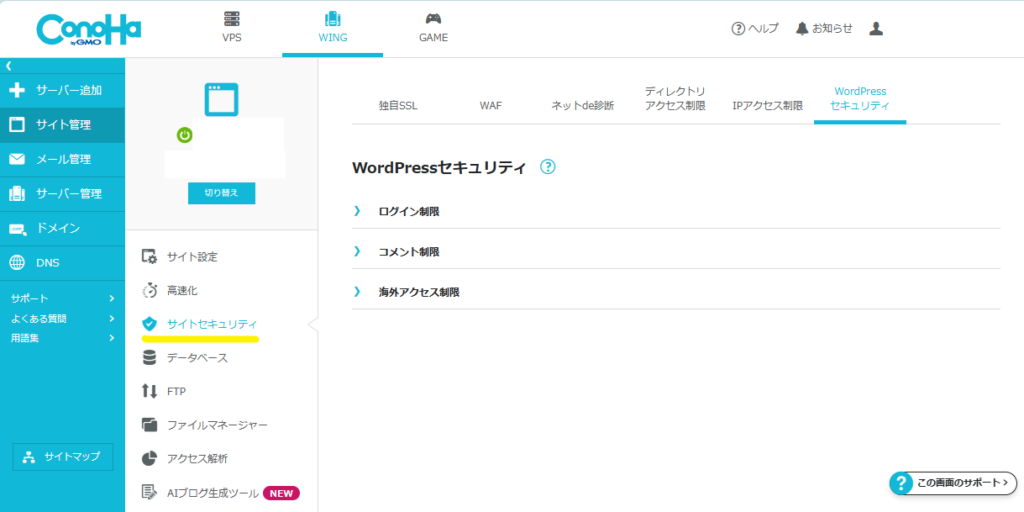Image resolution: width=1024 pixels, height=512 pixels.
Task: Open notifications bell icon
Action: click(802, 29)
